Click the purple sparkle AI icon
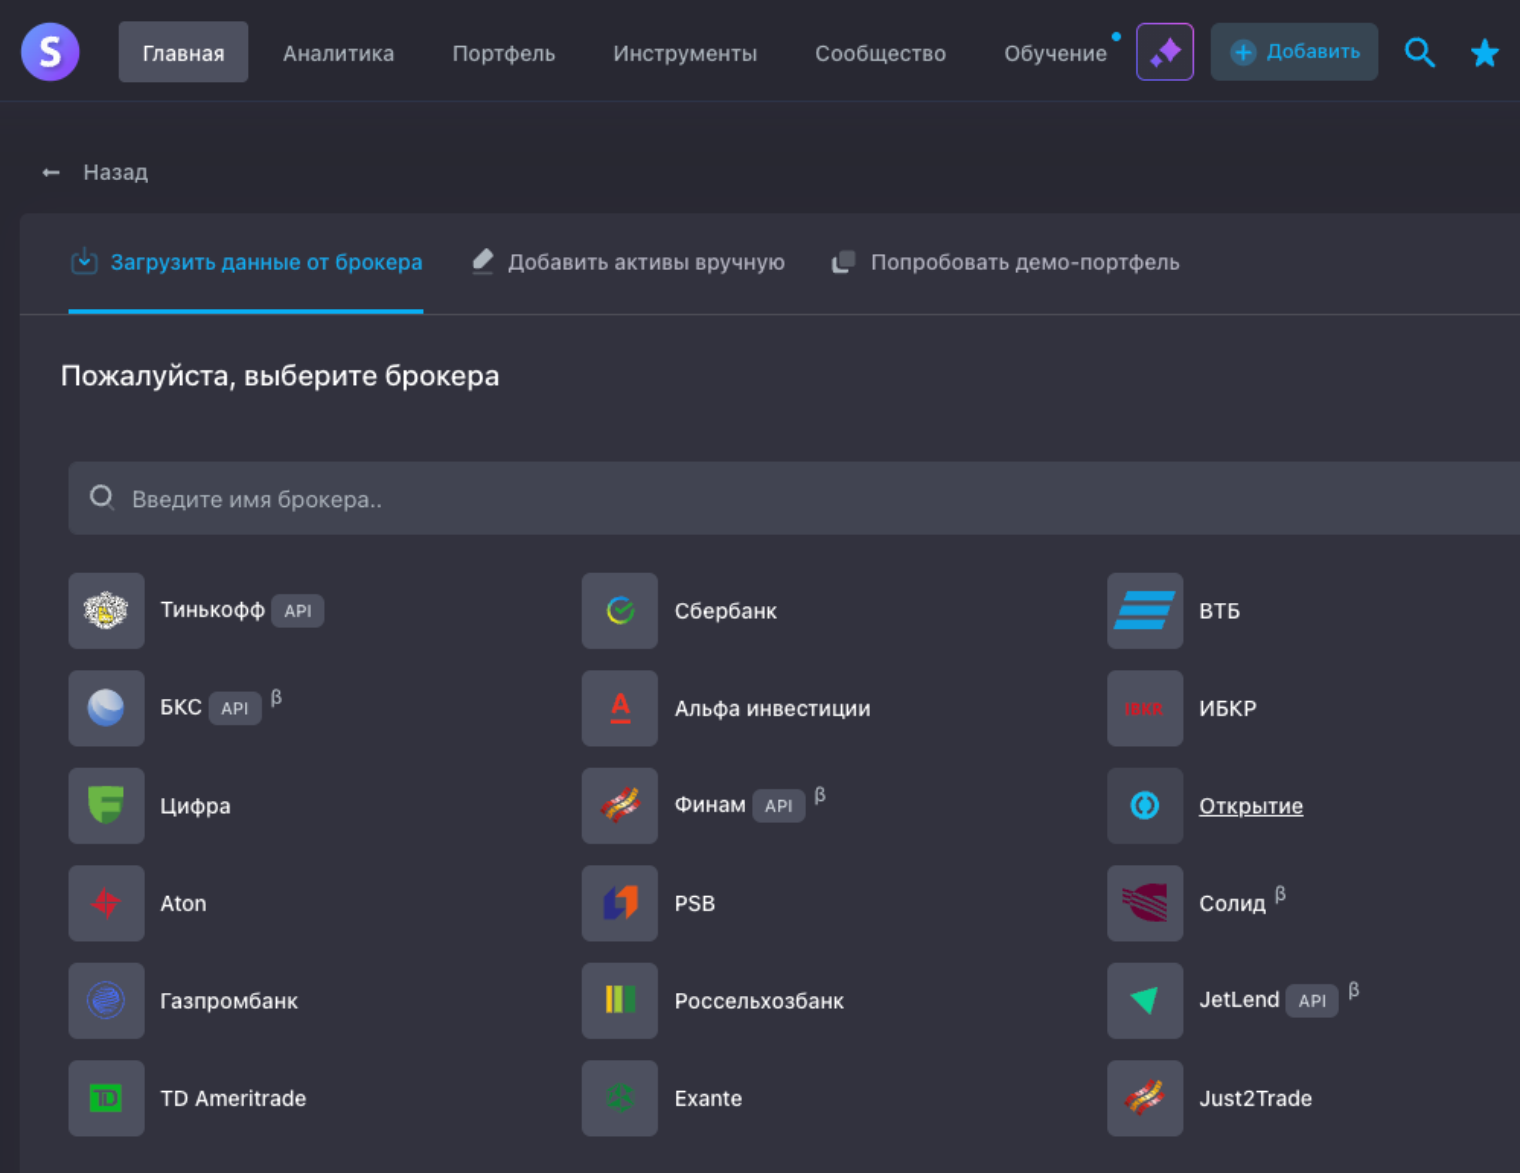The image size is (1520, 1173). pos(1165,52)
